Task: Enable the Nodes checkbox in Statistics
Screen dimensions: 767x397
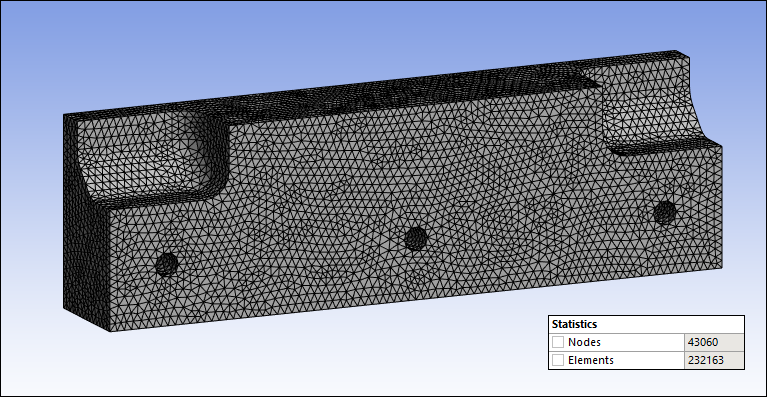Action: pos(558,342)
